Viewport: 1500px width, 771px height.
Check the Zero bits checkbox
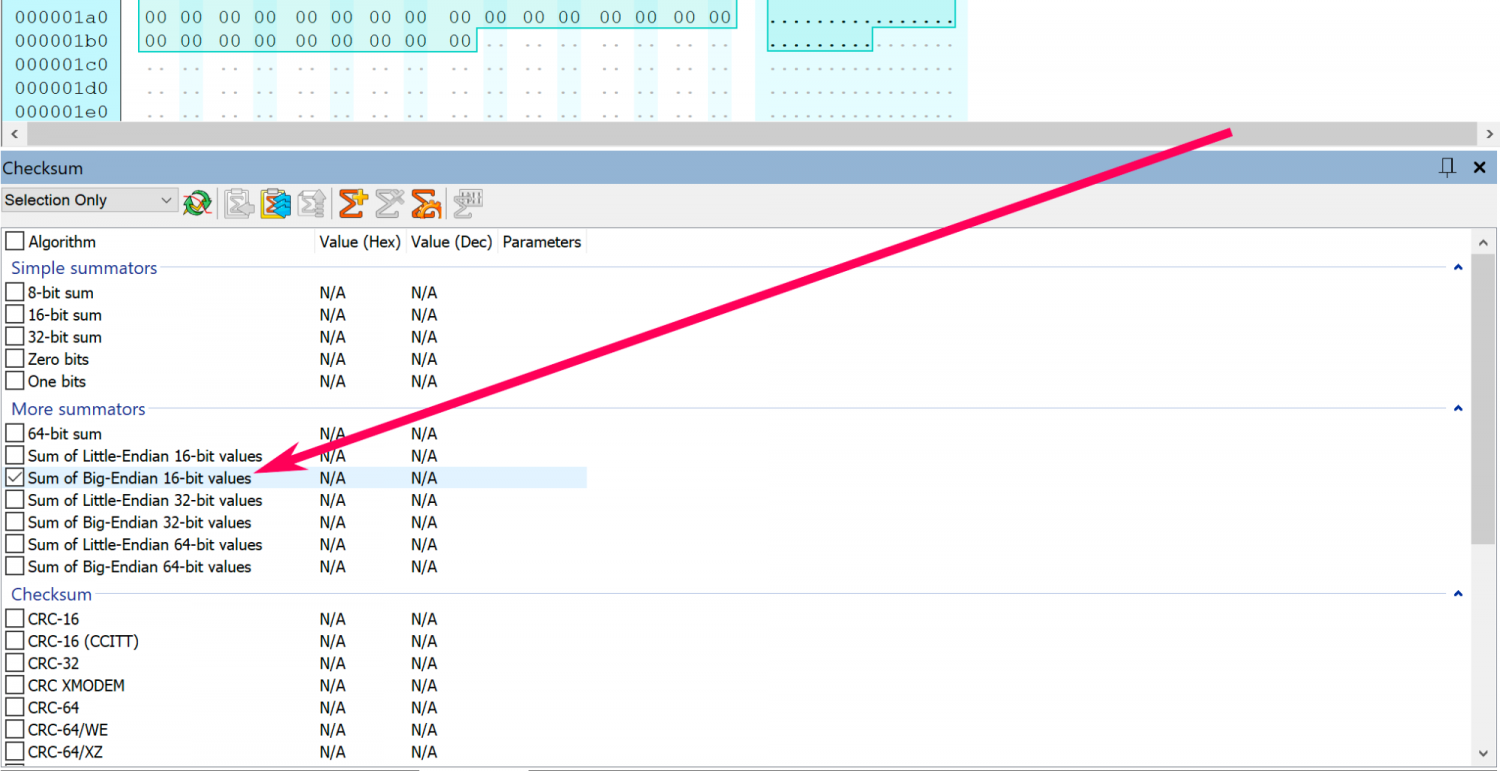coord(15,359)
